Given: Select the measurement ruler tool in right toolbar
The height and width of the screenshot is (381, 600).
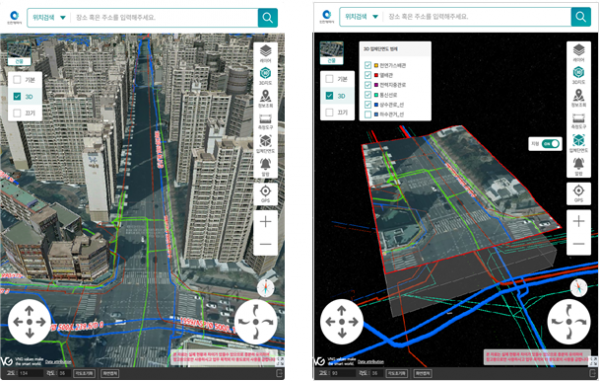Looking at the screenshot, I should pos(578,120).
